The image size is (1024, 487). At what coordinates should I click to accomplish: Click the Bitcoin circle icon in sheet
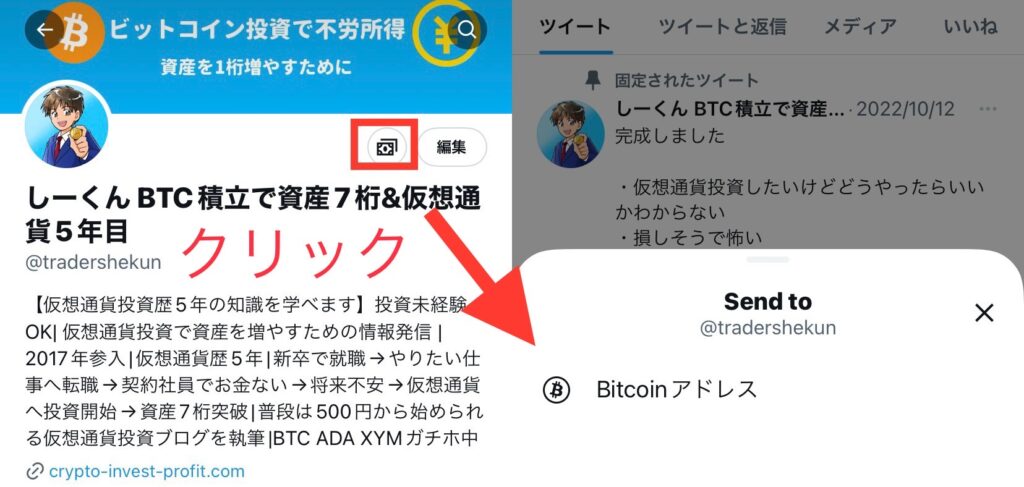tap(556, 390)
